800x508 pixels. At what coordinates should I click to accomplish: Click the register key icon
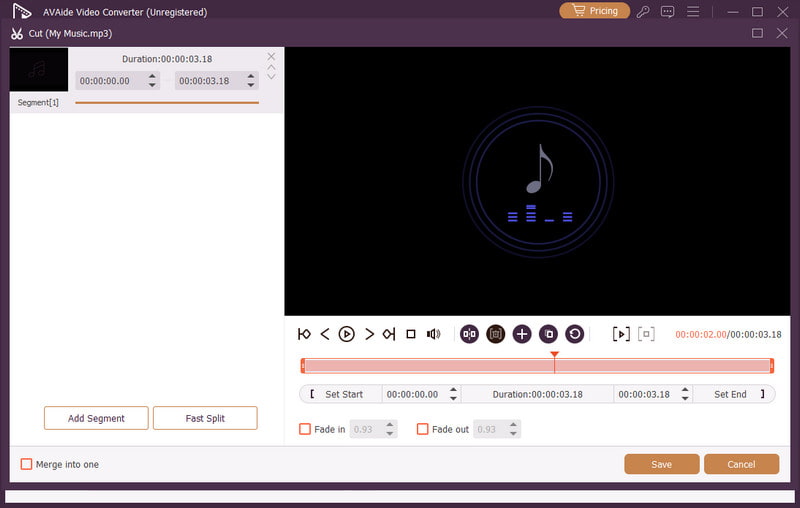tap(643, 11)
